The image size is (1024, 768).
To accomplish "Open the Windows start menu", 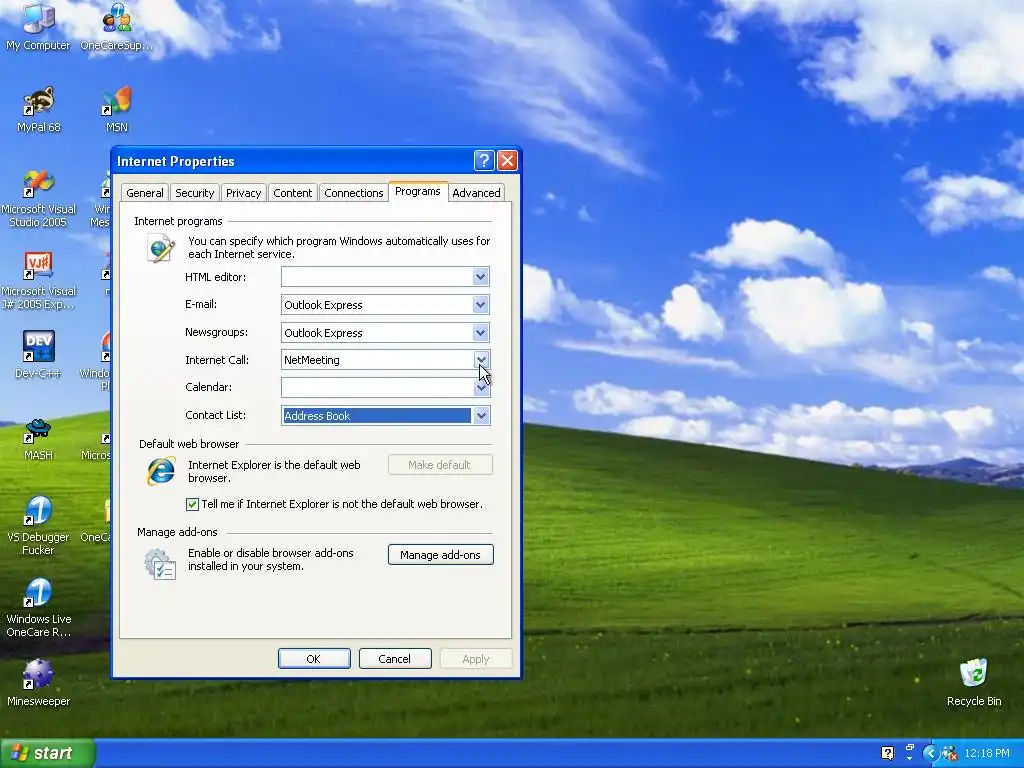I will tap(48, 753).
